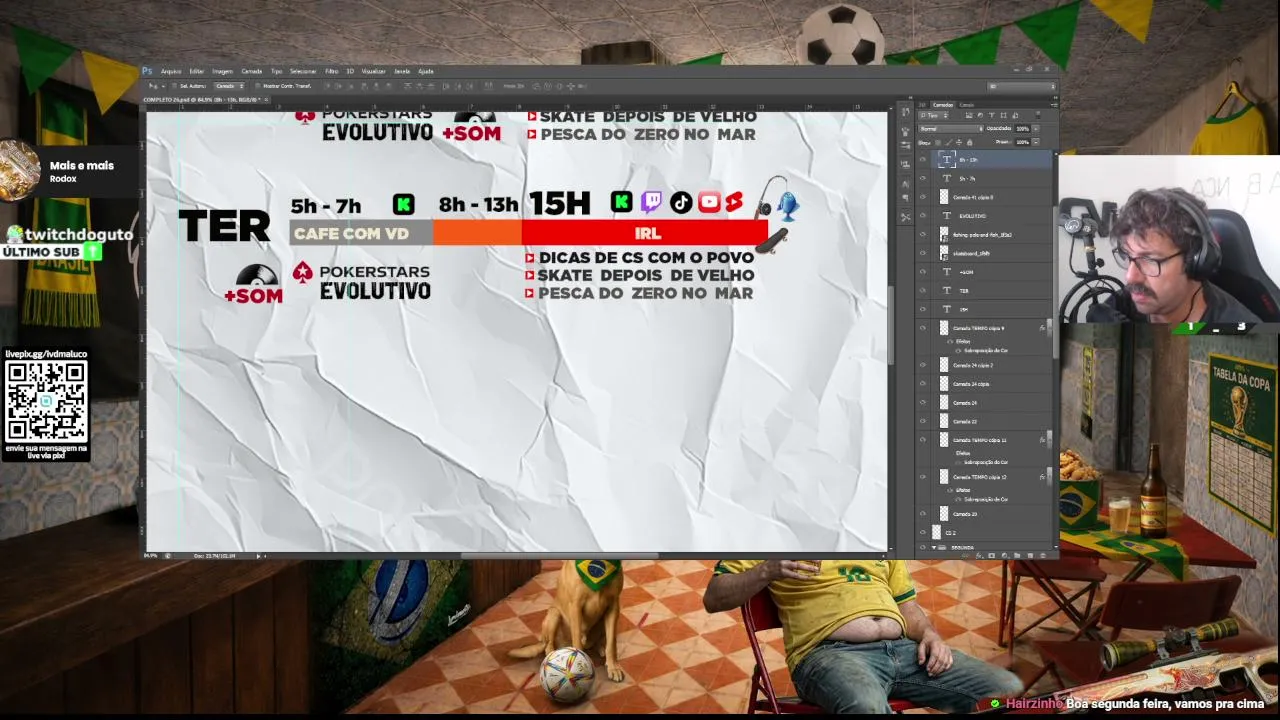Filter layers by adjustment layer icon
Image resolution: width=1280 pixels, height=720 pixels.
(980, 116)
